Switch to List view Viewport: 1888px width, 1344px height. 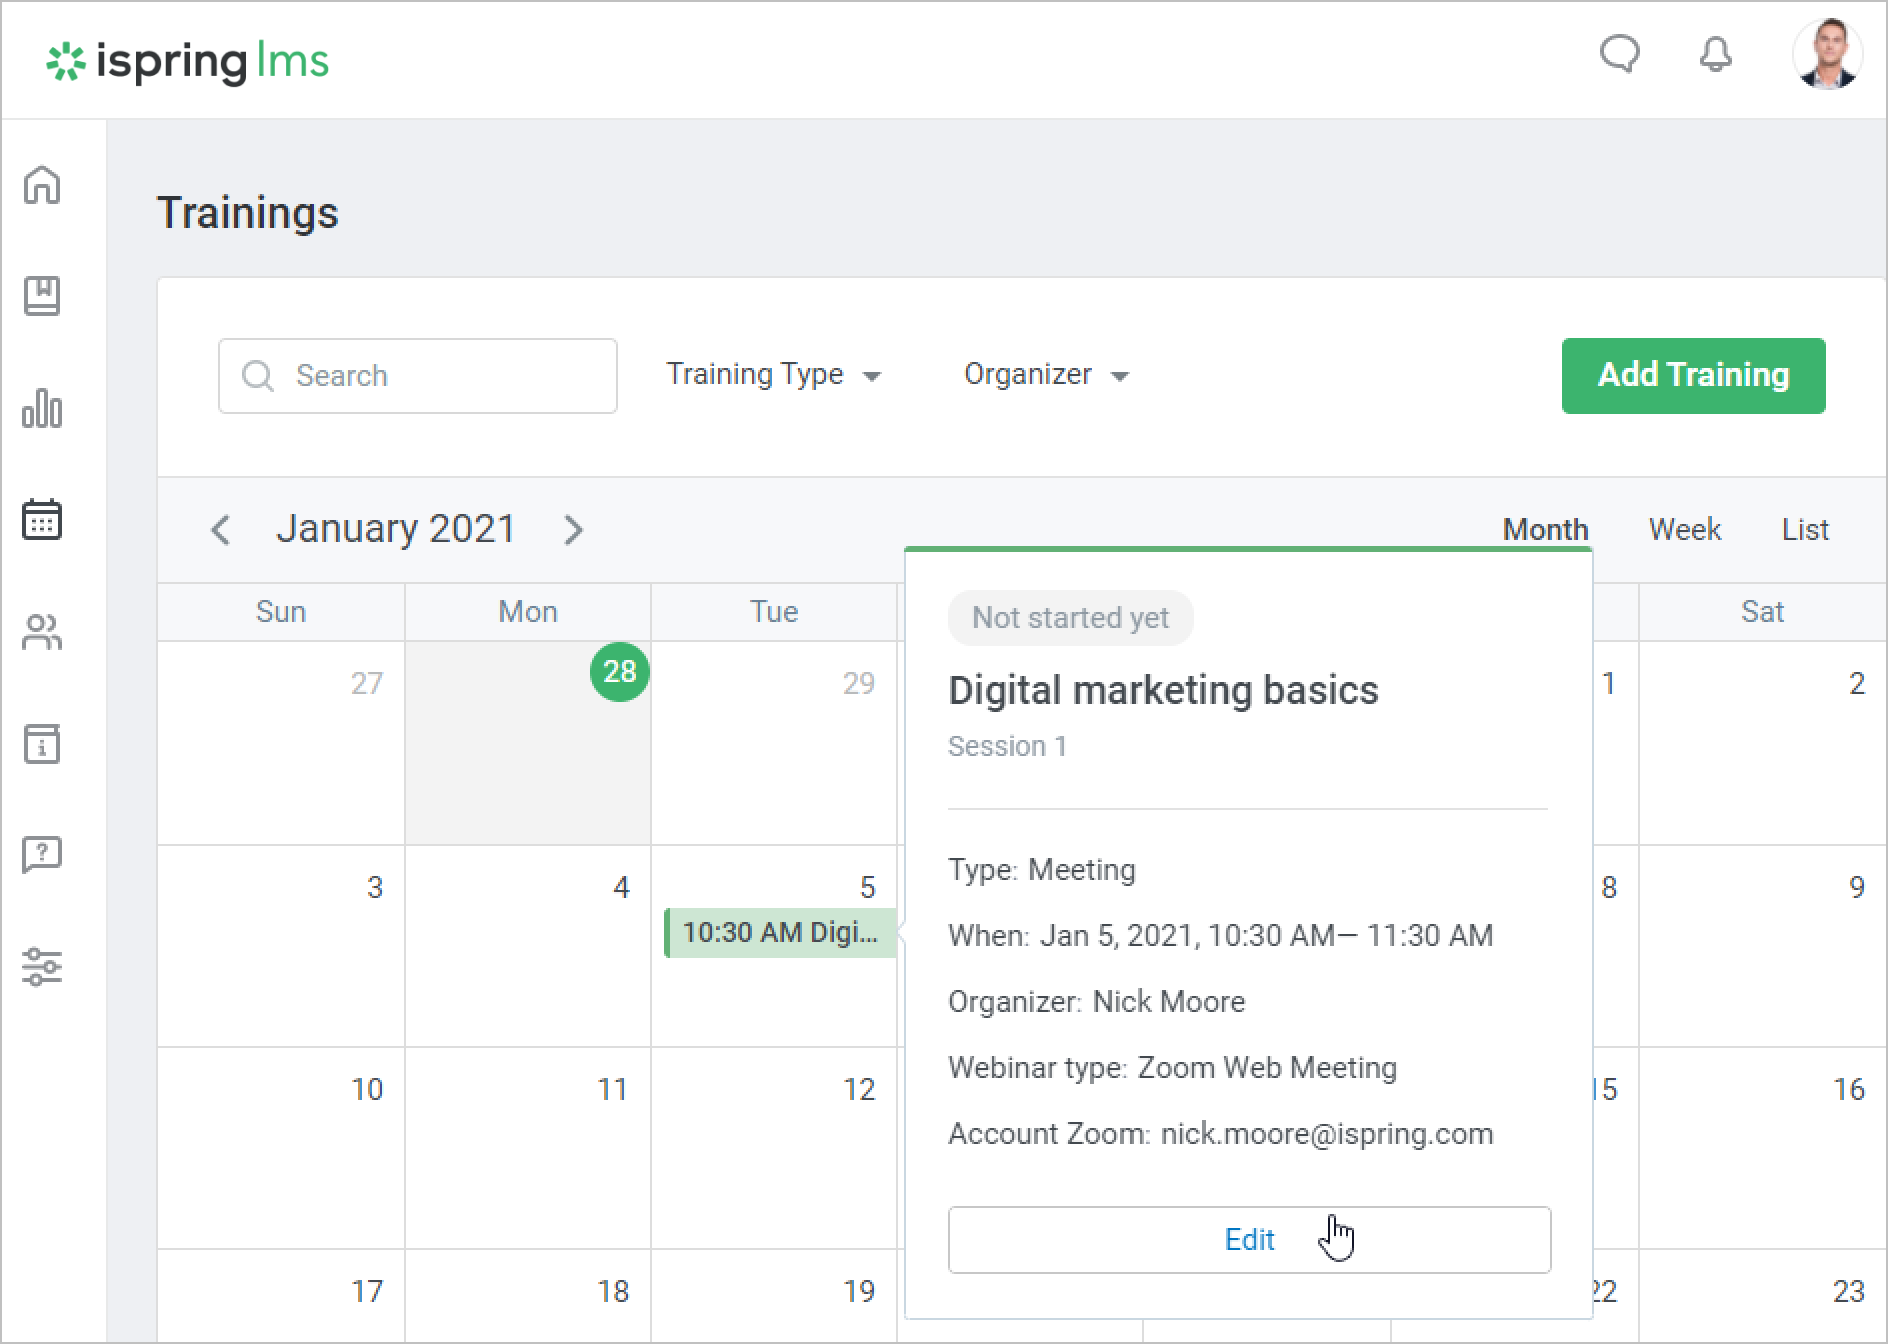[1804, 529]
